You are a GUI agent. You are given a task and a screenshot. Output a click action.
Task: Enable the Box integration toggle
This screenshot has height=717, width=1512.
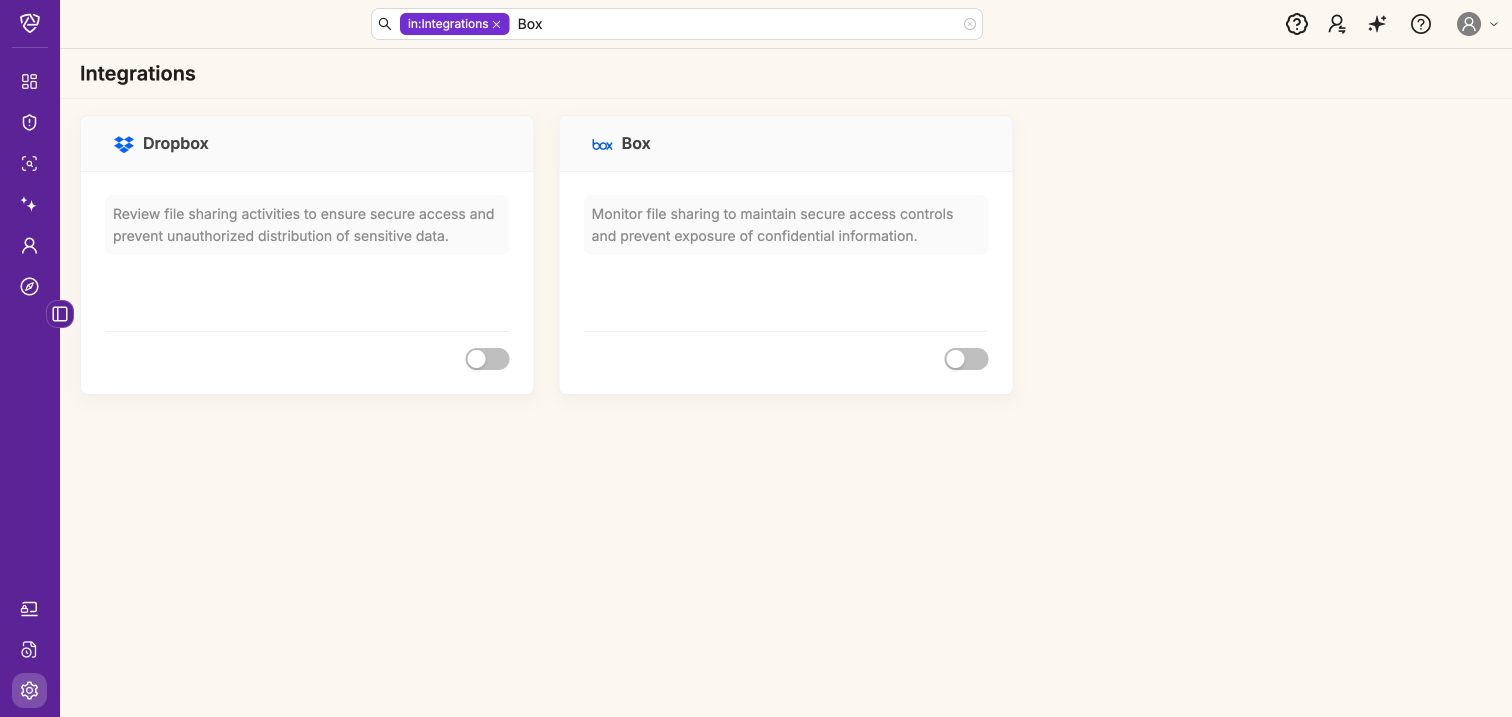[x=966, y=359]
